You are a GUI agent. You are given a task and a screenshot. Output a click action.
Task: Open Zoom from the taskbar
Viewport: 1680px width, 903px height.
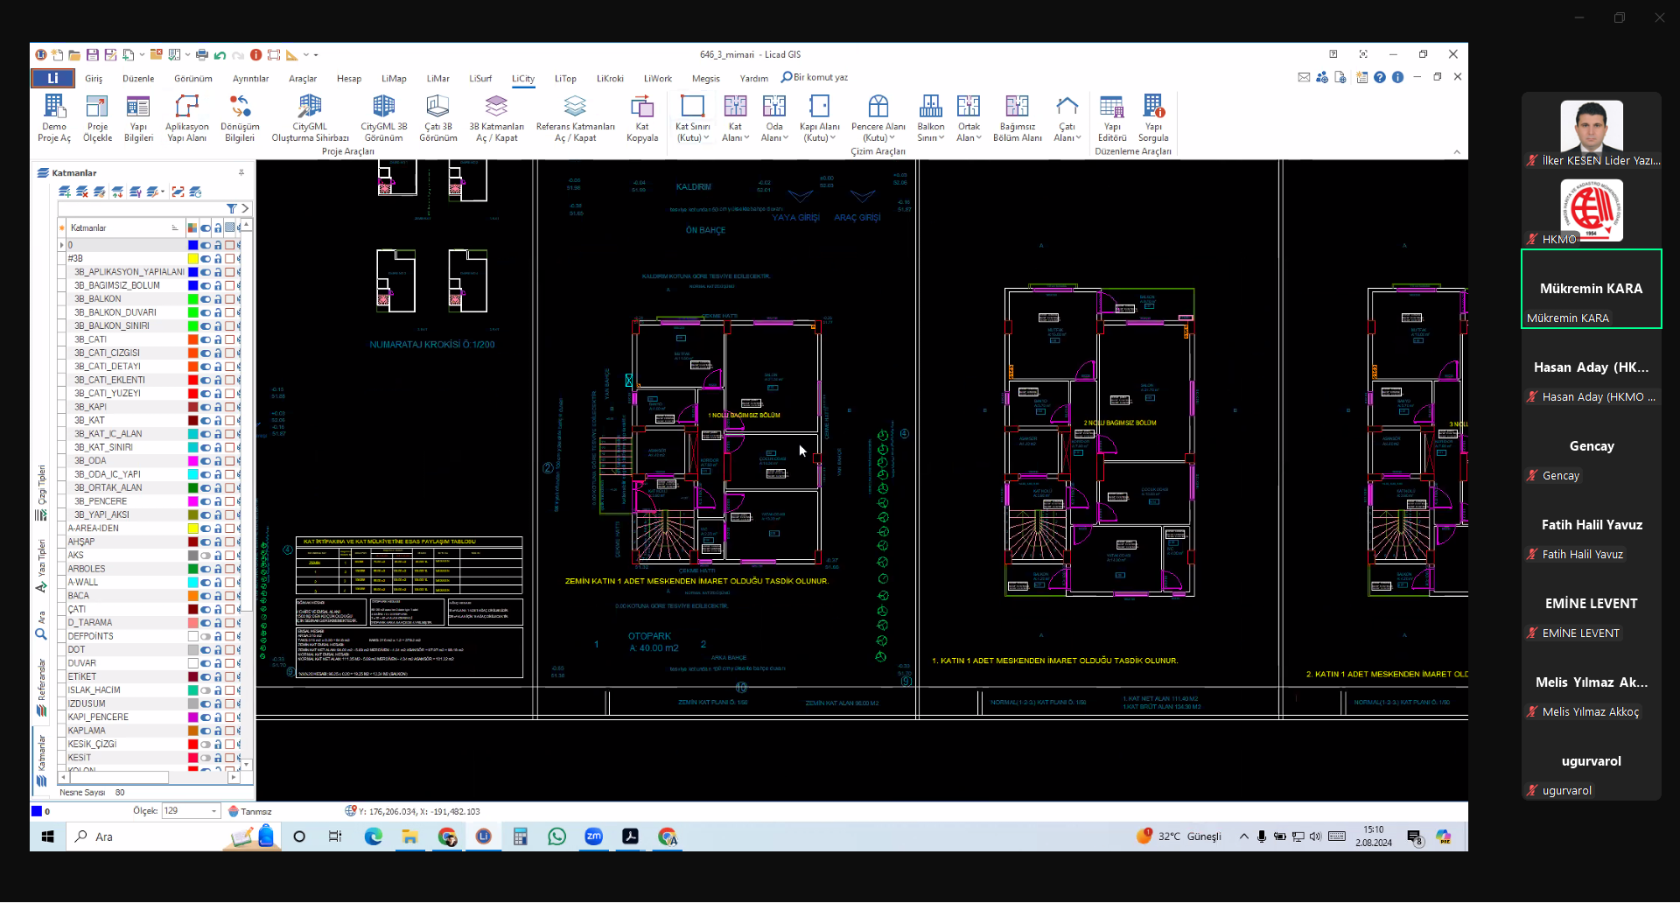coord(594,837)
